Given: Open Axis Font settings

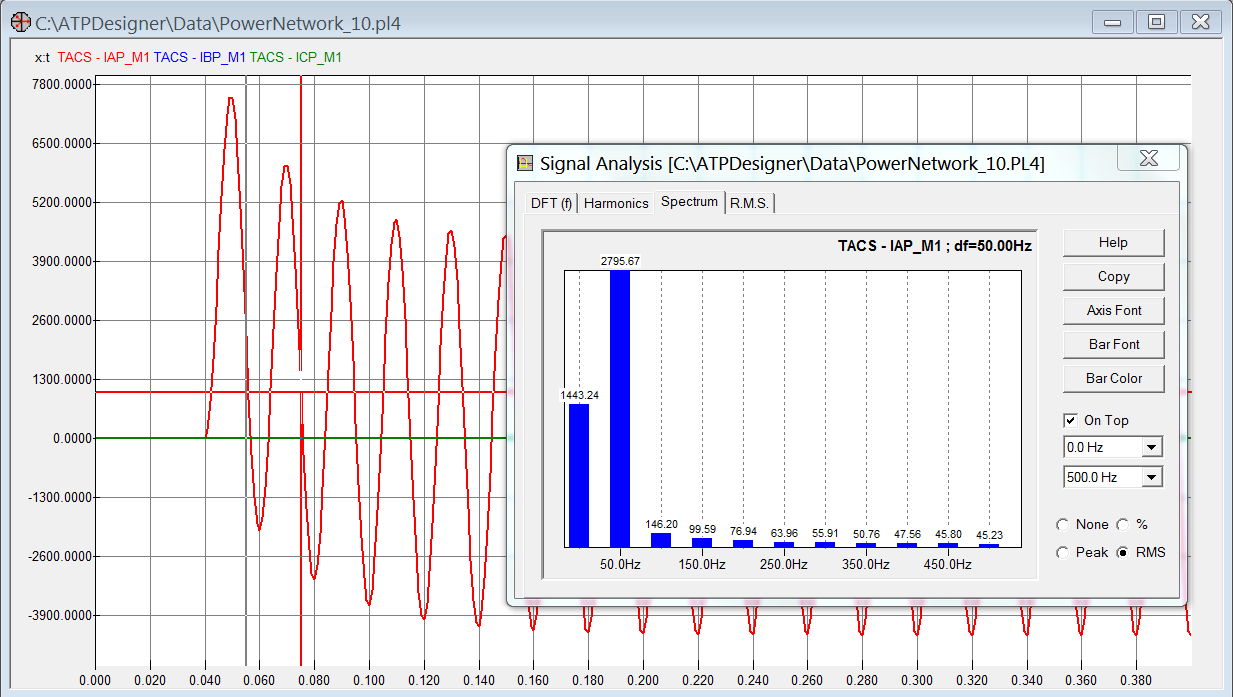Looking at the screenshot, I should click(x=1113, y=311).
